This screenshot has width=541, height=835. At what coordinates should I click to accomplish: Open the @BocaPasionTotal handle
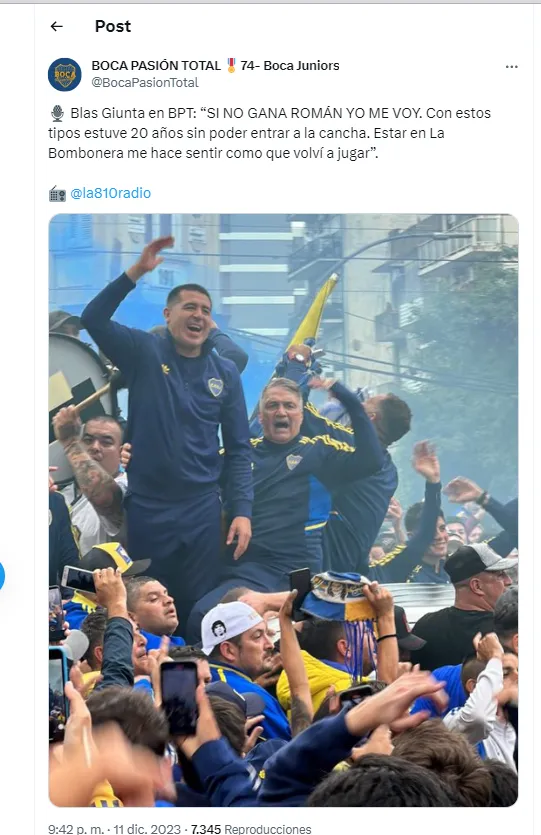tap(145, 83)
